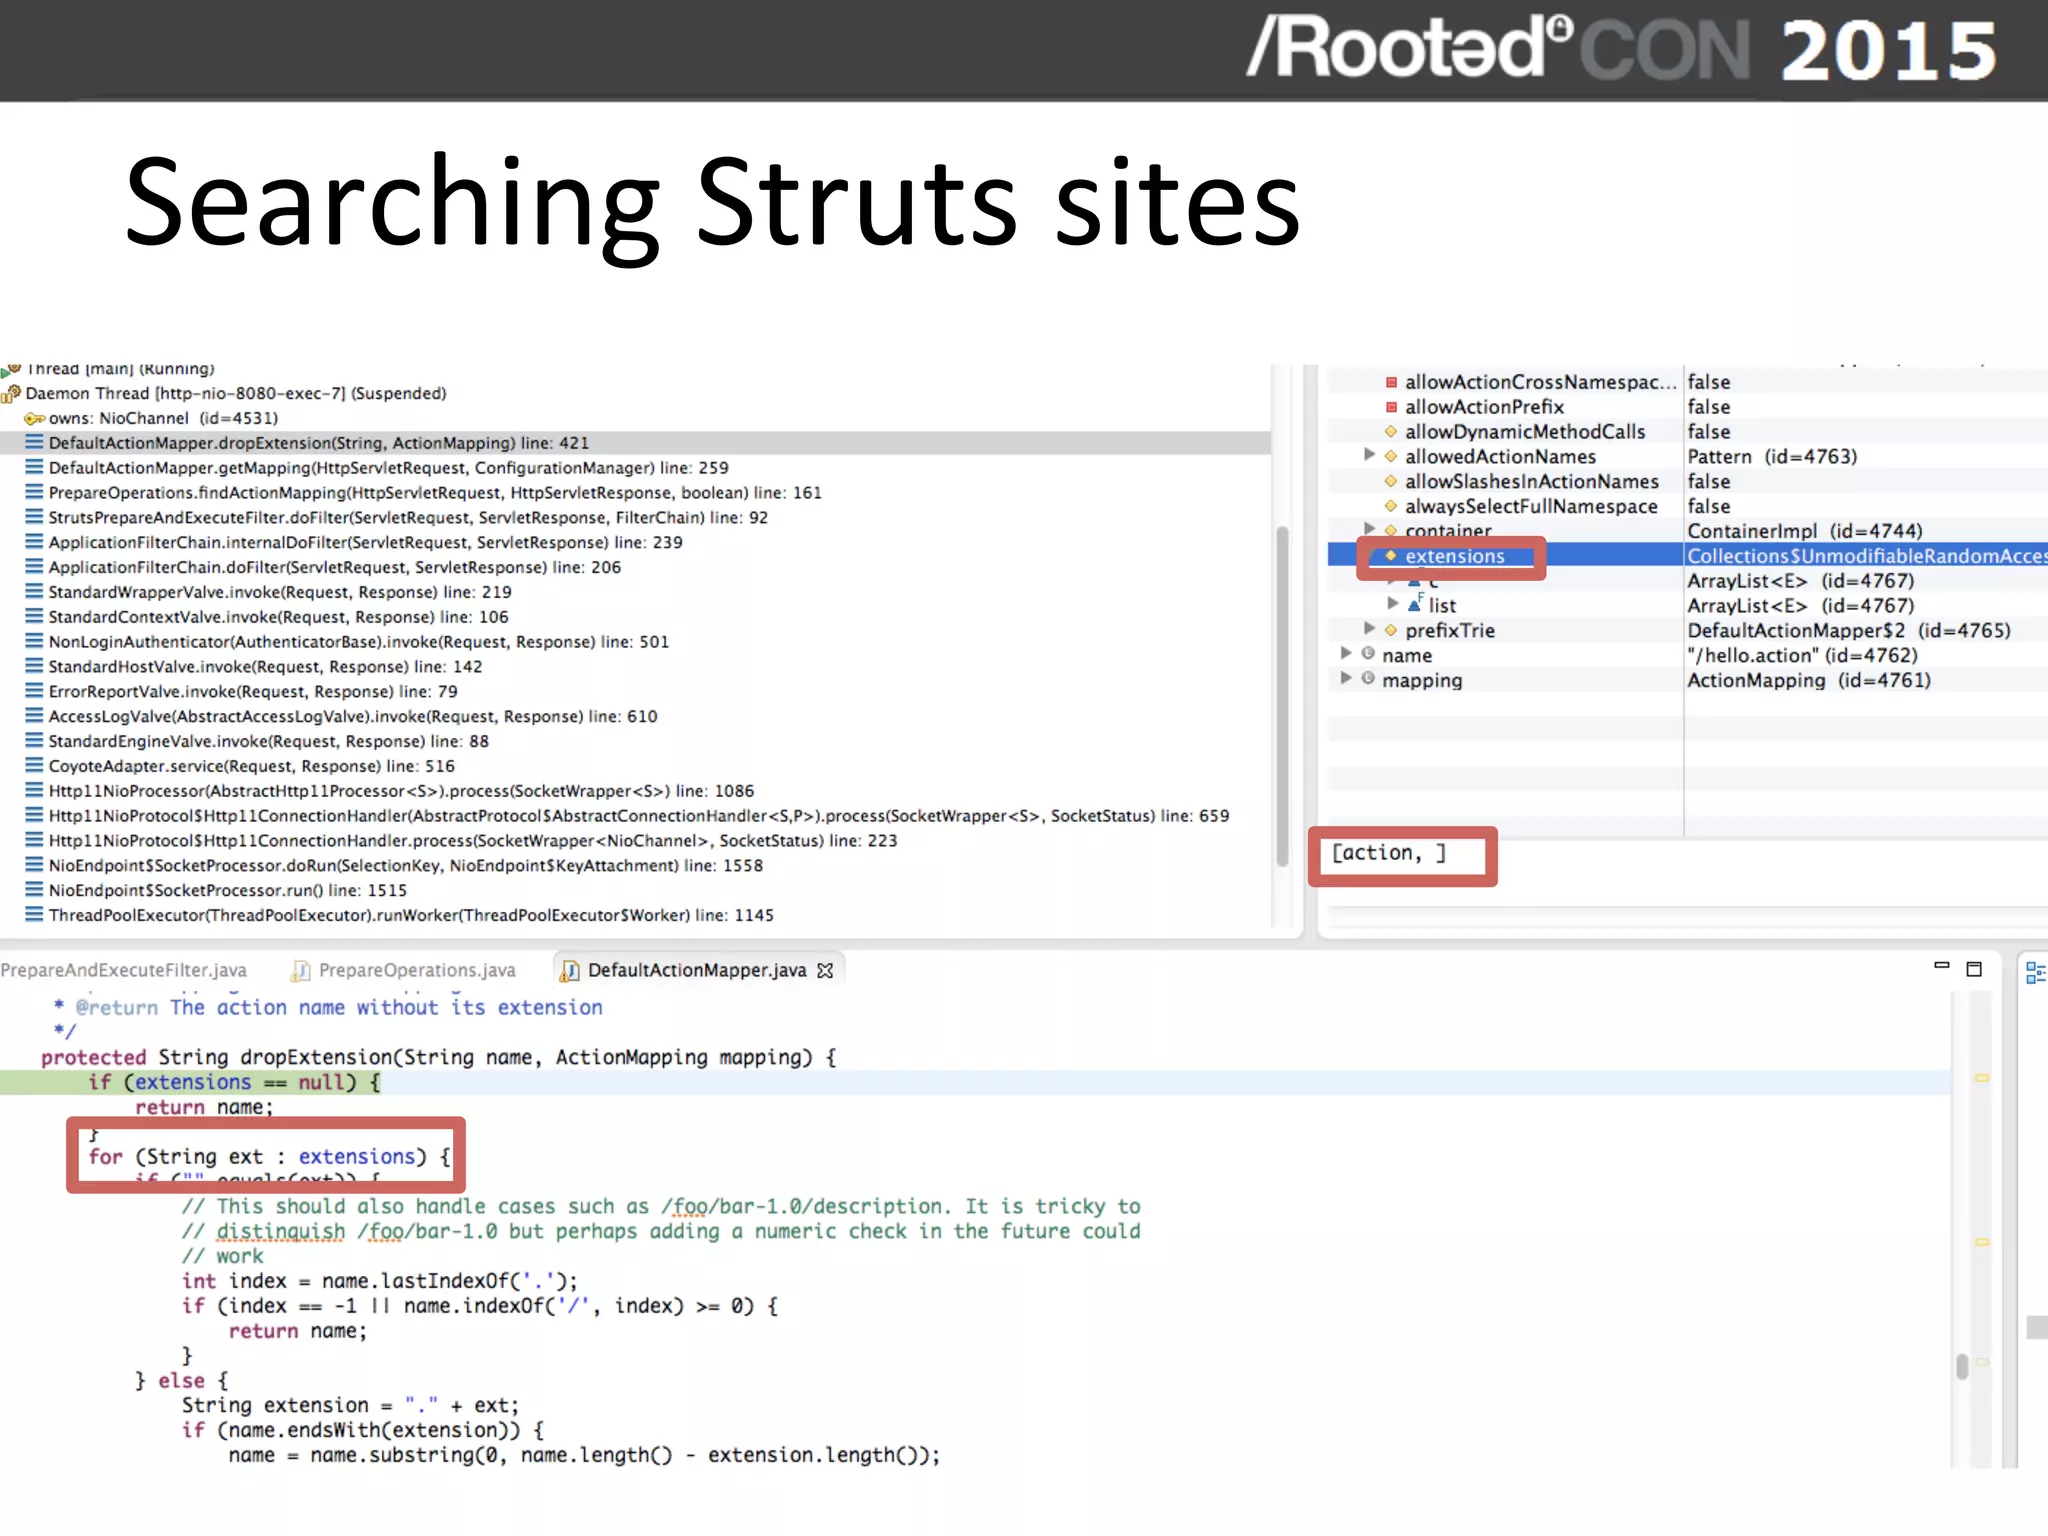Click the DefaultActionMapper$2 (id=4765) value
2048x1536 pixels.
[1849, 631]
